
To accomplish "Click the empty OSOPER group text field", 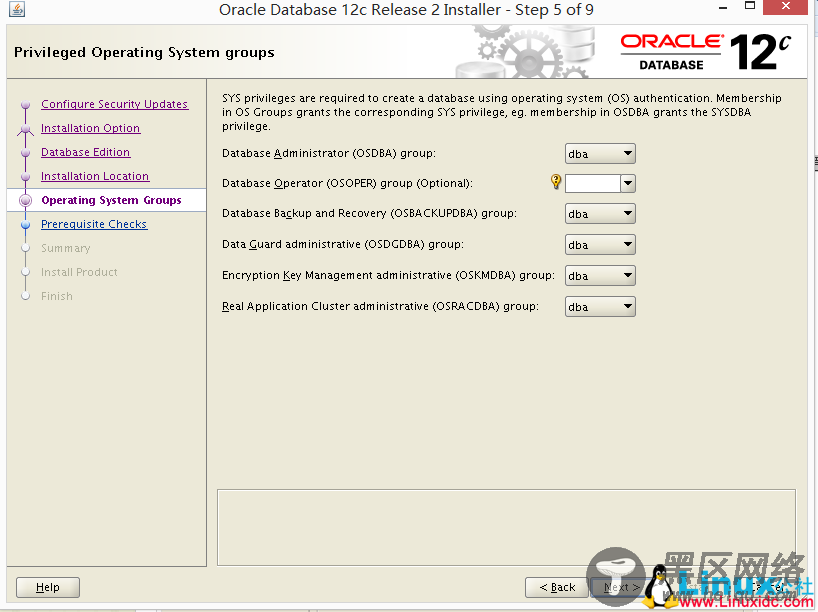I will pos(593,183).
